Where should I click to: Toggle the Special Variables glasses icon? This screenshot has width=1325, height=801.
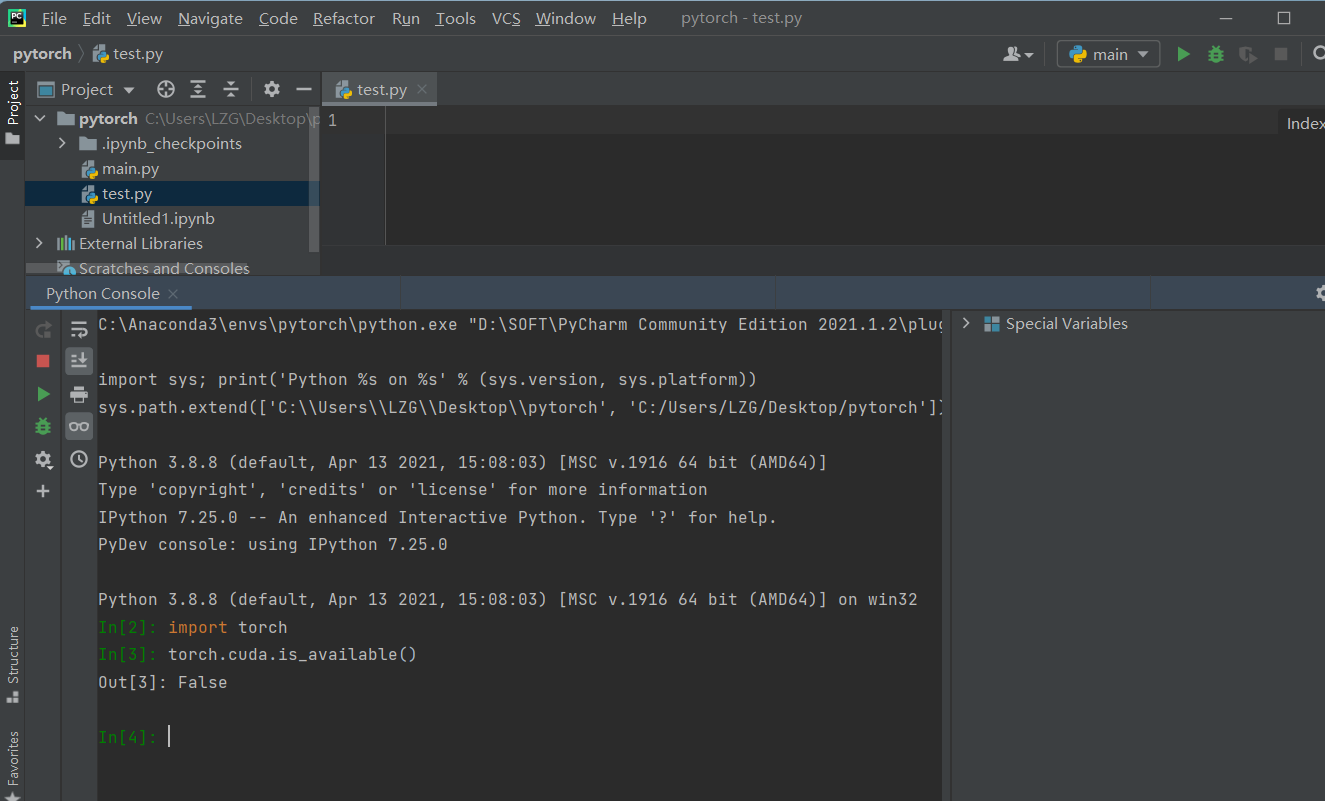click(78, 426)
